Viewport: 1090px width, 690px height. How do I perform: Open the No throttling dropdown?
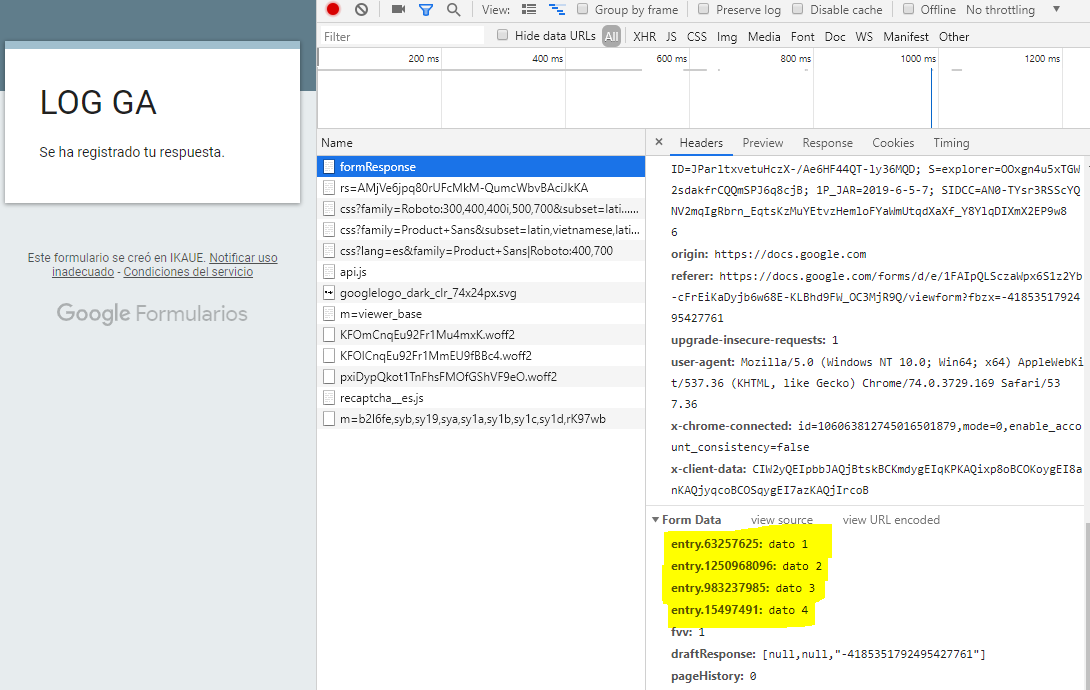pyautogui.click(x=1014, y=10)
